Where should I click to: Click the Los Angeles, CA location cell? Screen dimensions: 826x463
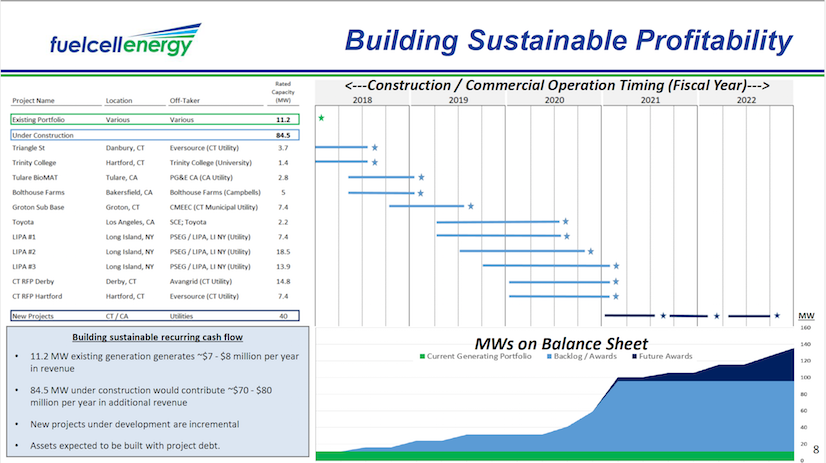(x=130, y=222)
